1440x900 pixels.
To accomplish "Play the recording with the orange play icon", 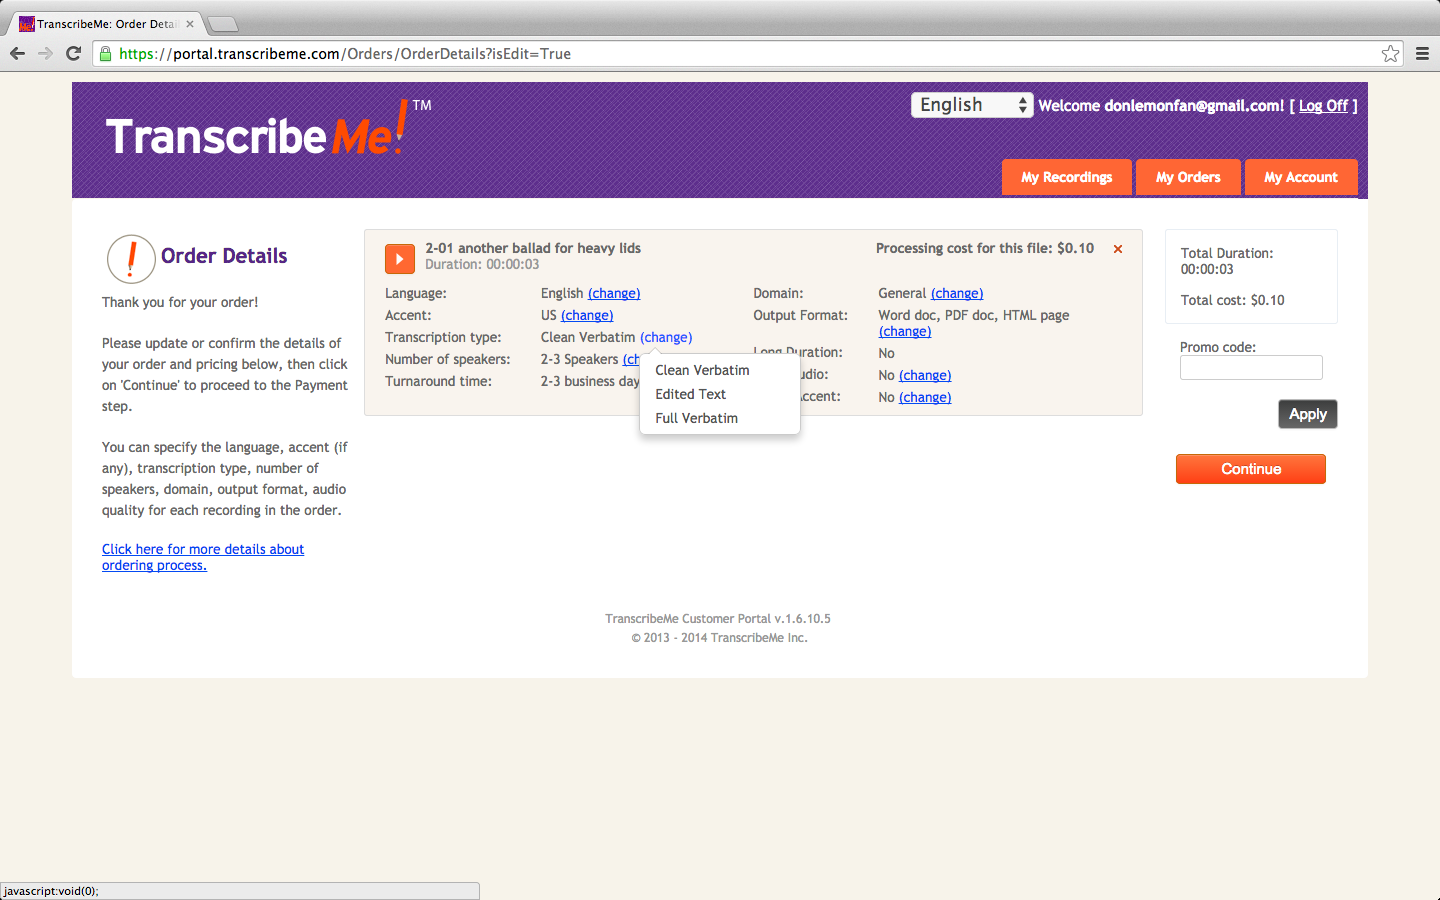I will click(x=399, y=259).
